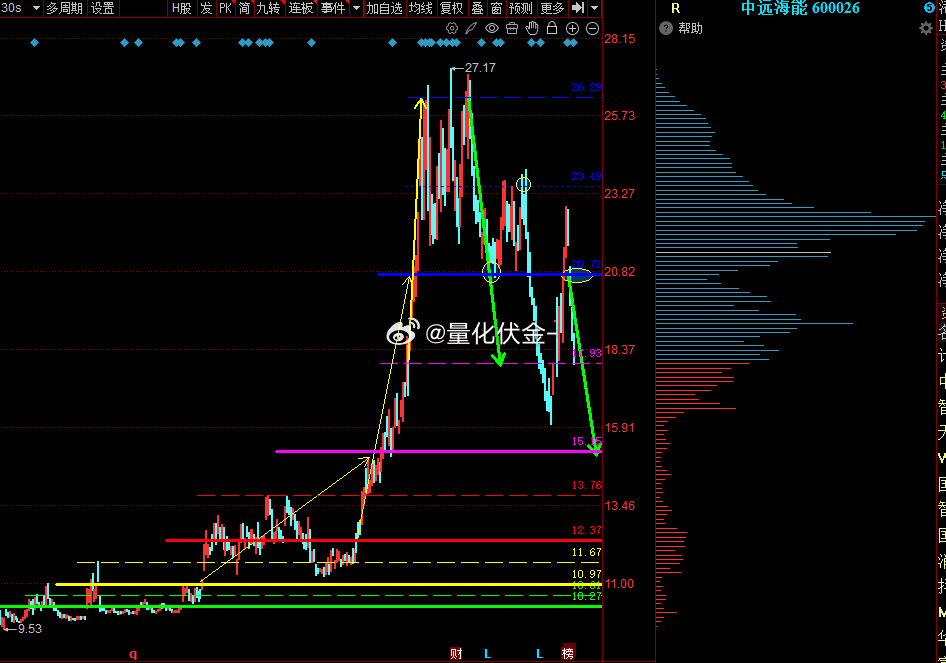Click the gray question mark help icon

click(x=665, y=28)
